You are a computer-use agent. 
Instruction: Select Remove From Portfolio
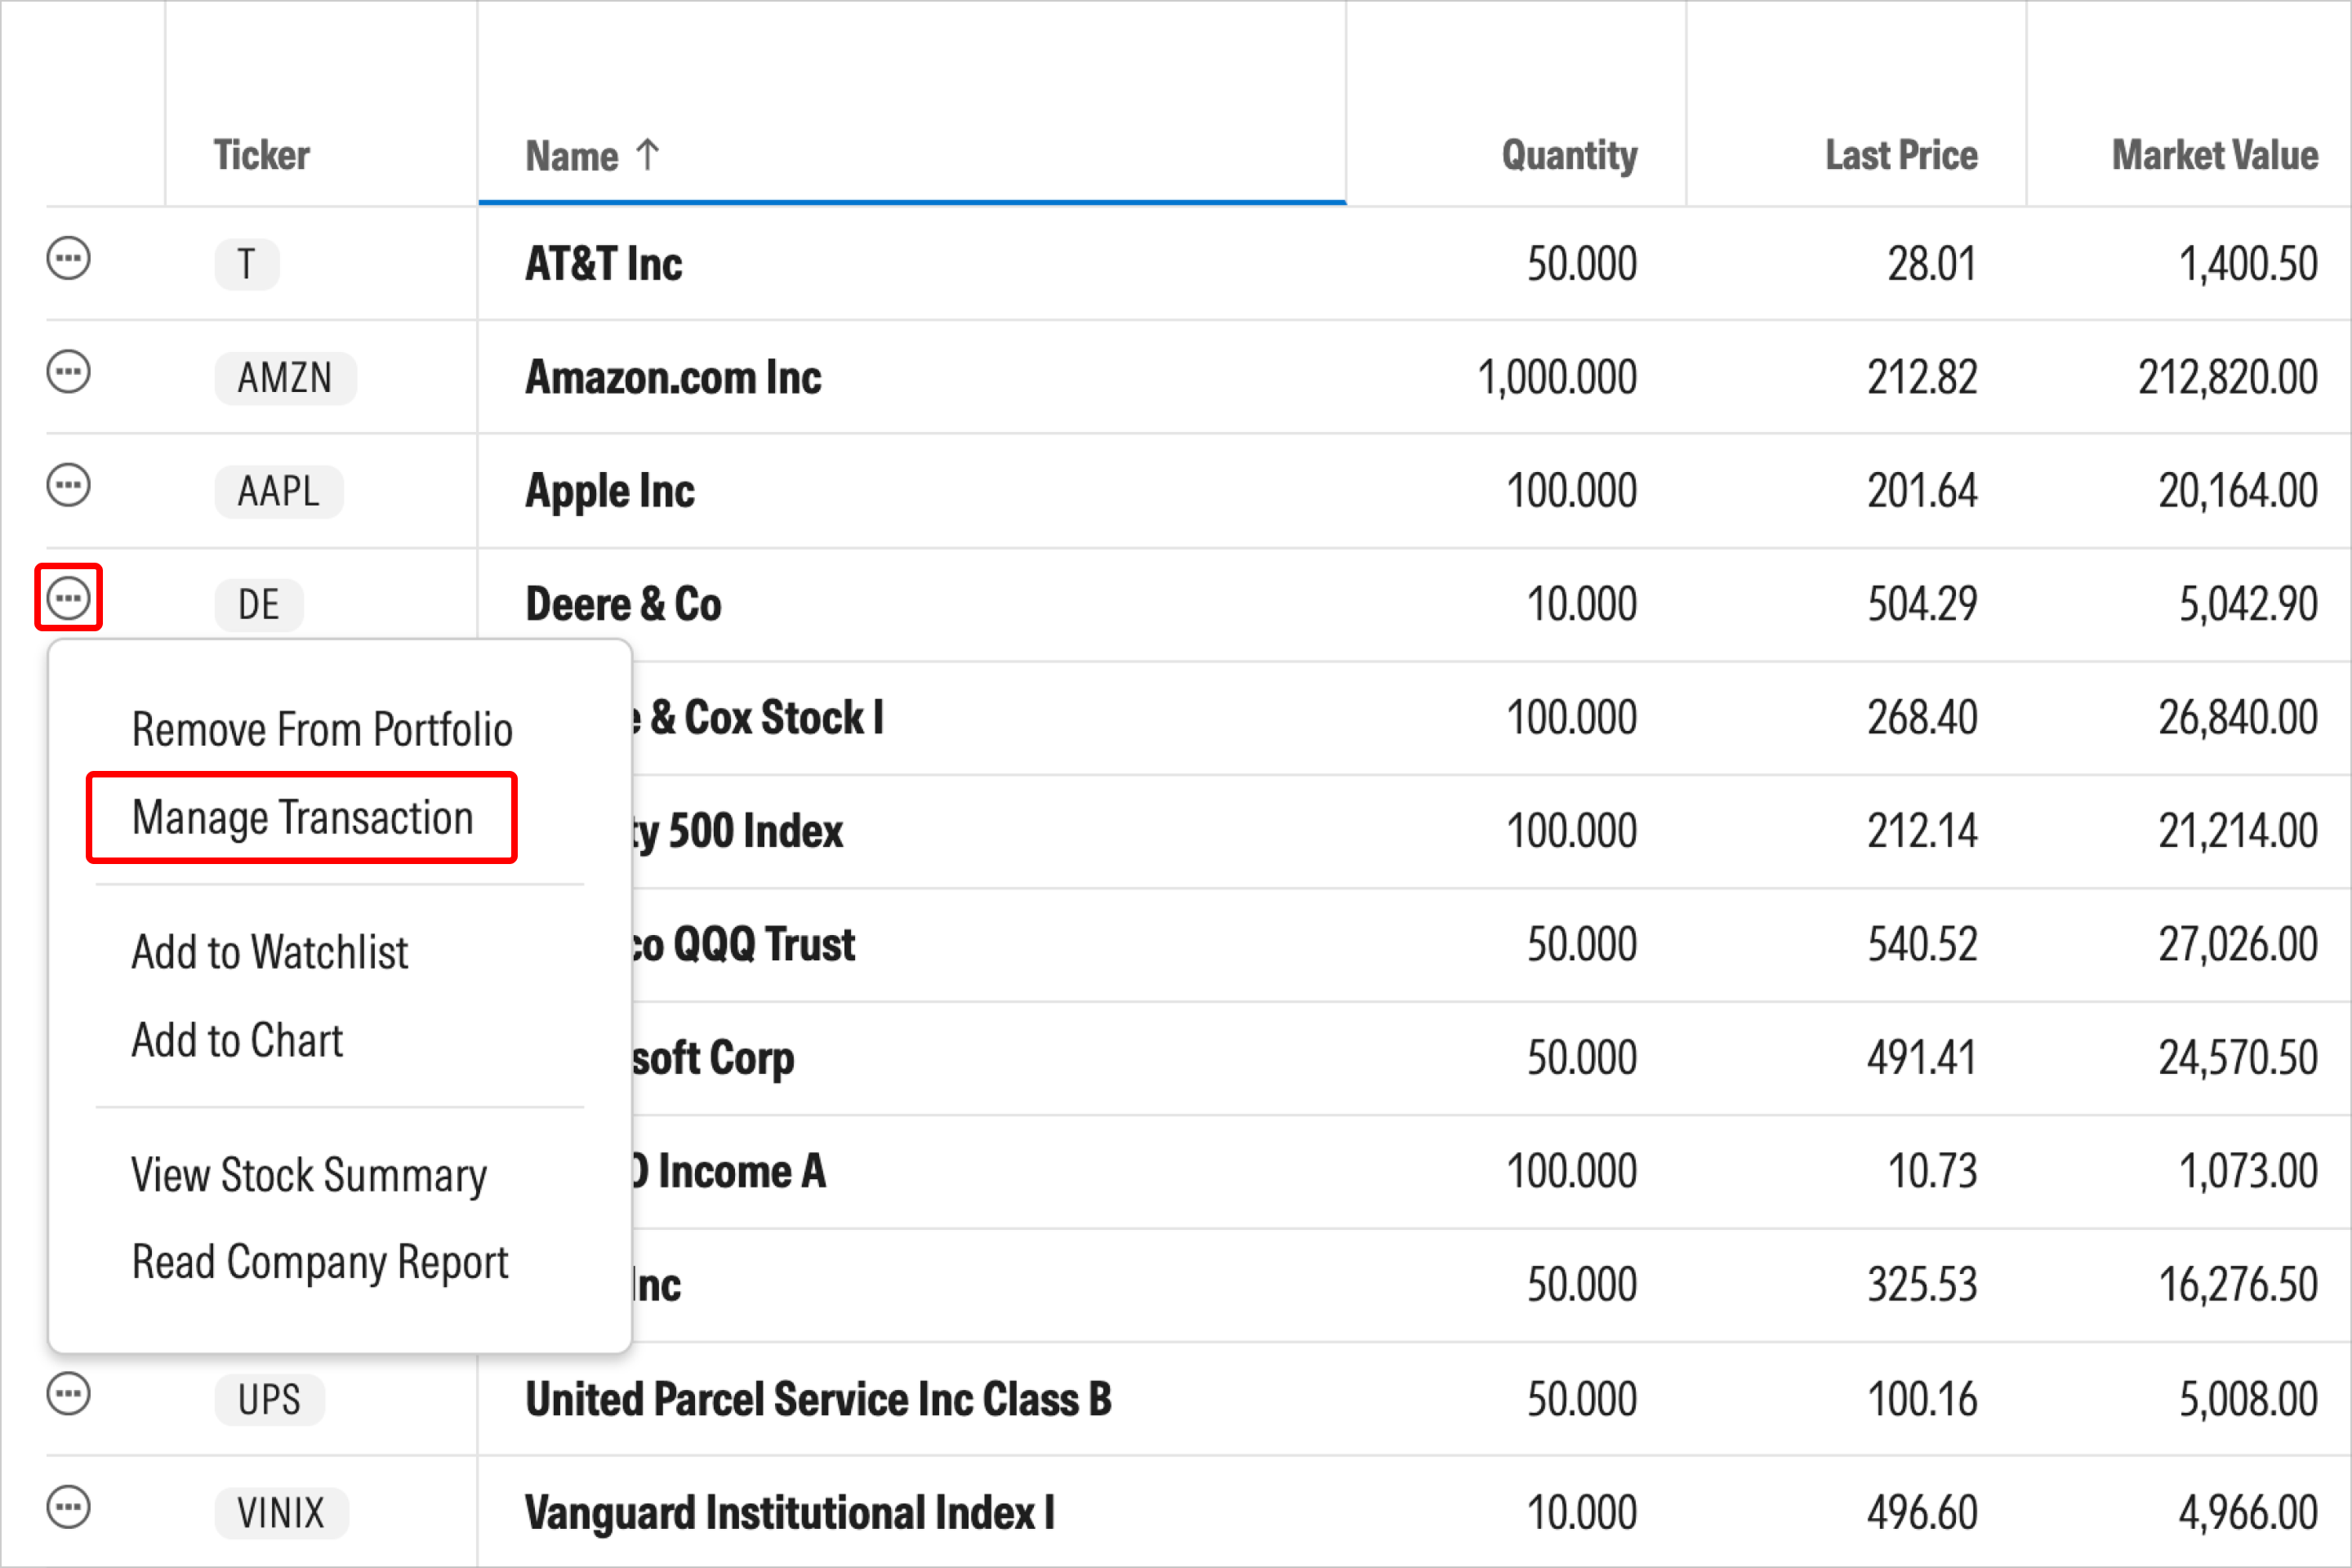click(x=322, y=728)
